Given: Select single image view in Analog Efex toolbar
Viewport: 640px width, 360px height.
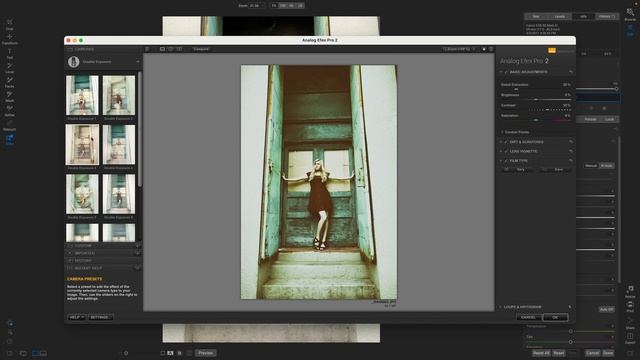Looking at the screenshot, I should [x=162, y=49].
